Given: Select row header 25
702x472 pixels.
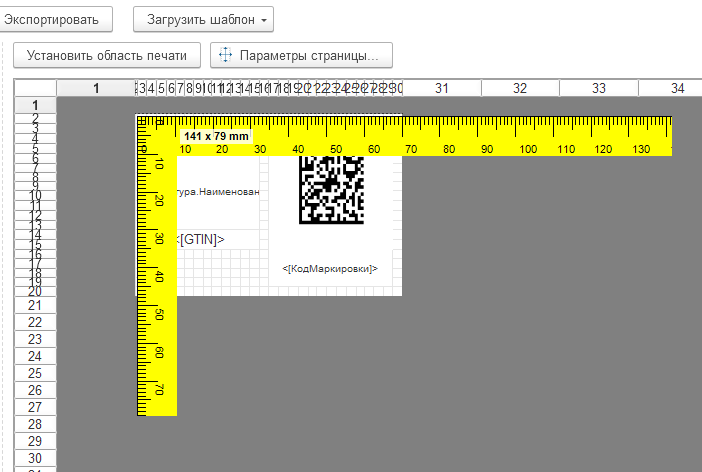Looking at the screenshot, I should point(35,373).
